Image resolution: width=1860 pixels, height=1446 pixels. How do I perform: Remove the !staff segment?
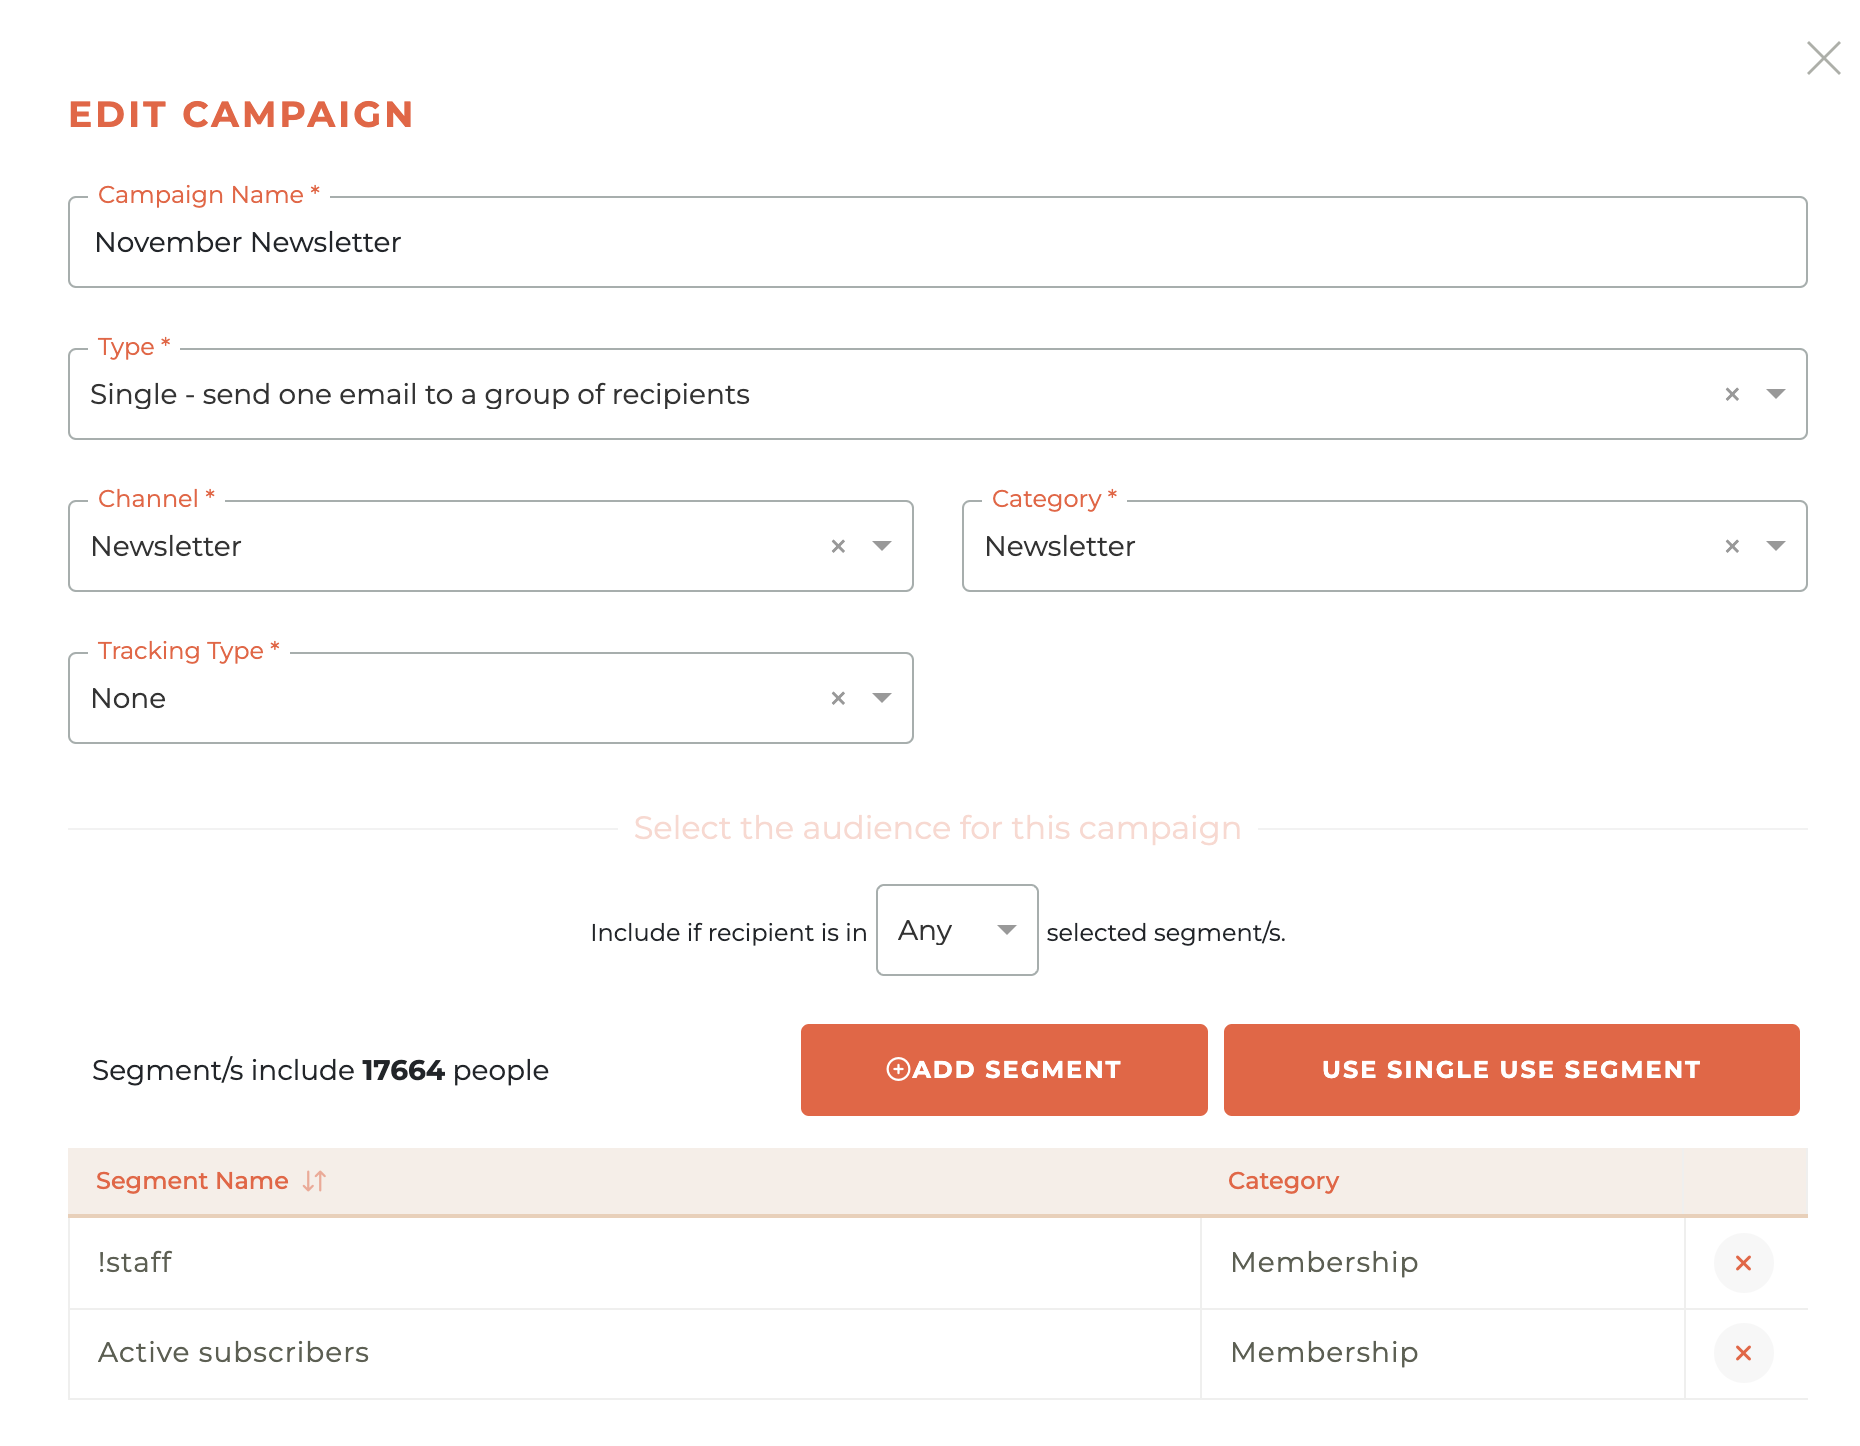point(1743,1263)
